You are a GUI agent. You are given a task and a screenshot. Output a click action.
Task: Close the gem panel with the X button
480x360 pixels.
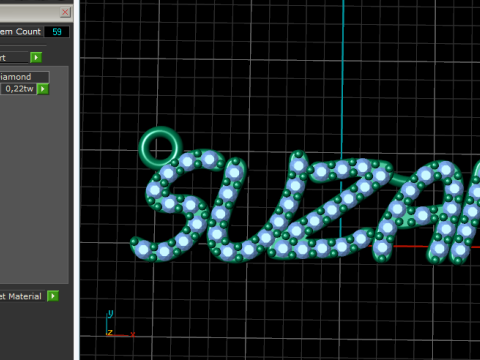click(x=65, y=13)
